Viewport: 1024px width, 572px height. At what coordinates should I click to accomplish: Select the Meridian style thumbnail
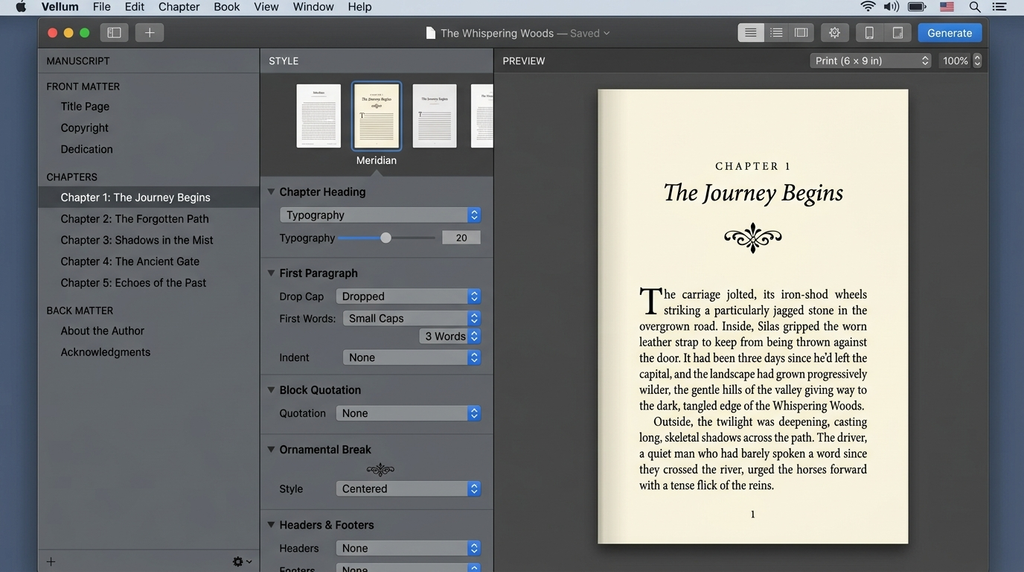click(376, 116)
